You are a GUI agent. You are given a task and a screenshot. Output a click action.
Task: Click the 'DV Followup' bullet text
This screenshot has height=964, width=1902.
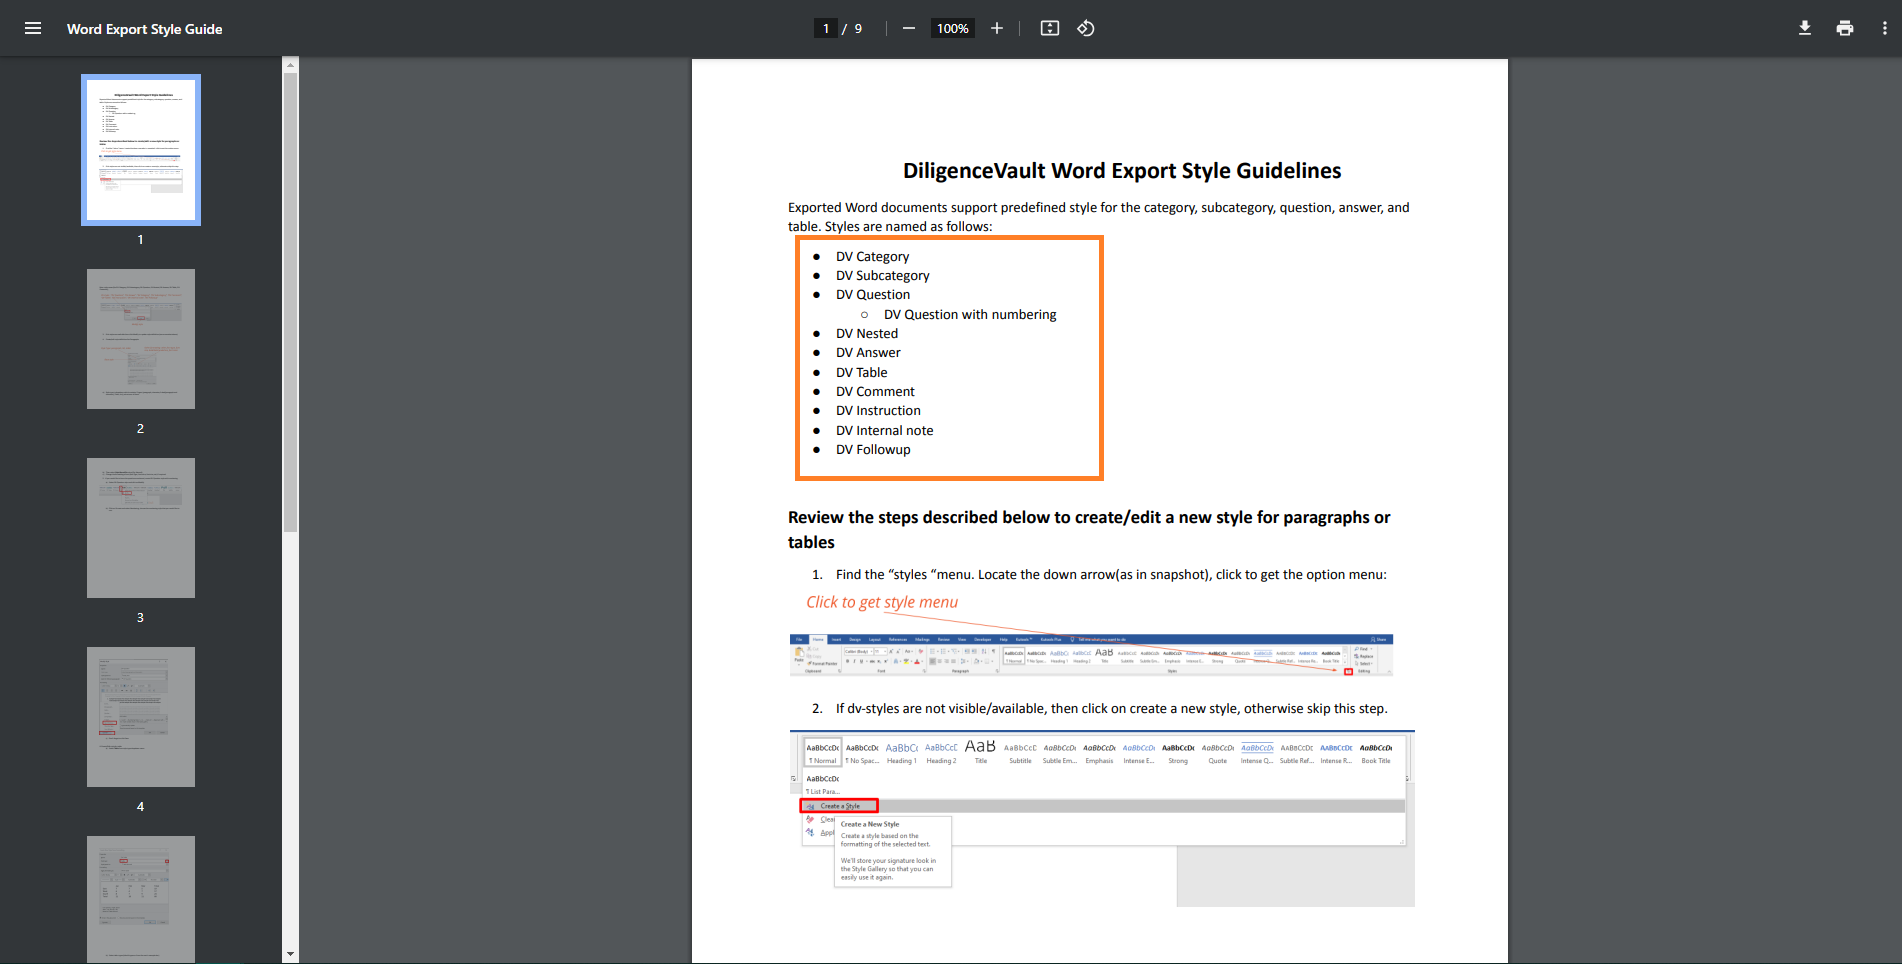pyautogui.click(x=873, y=450)
